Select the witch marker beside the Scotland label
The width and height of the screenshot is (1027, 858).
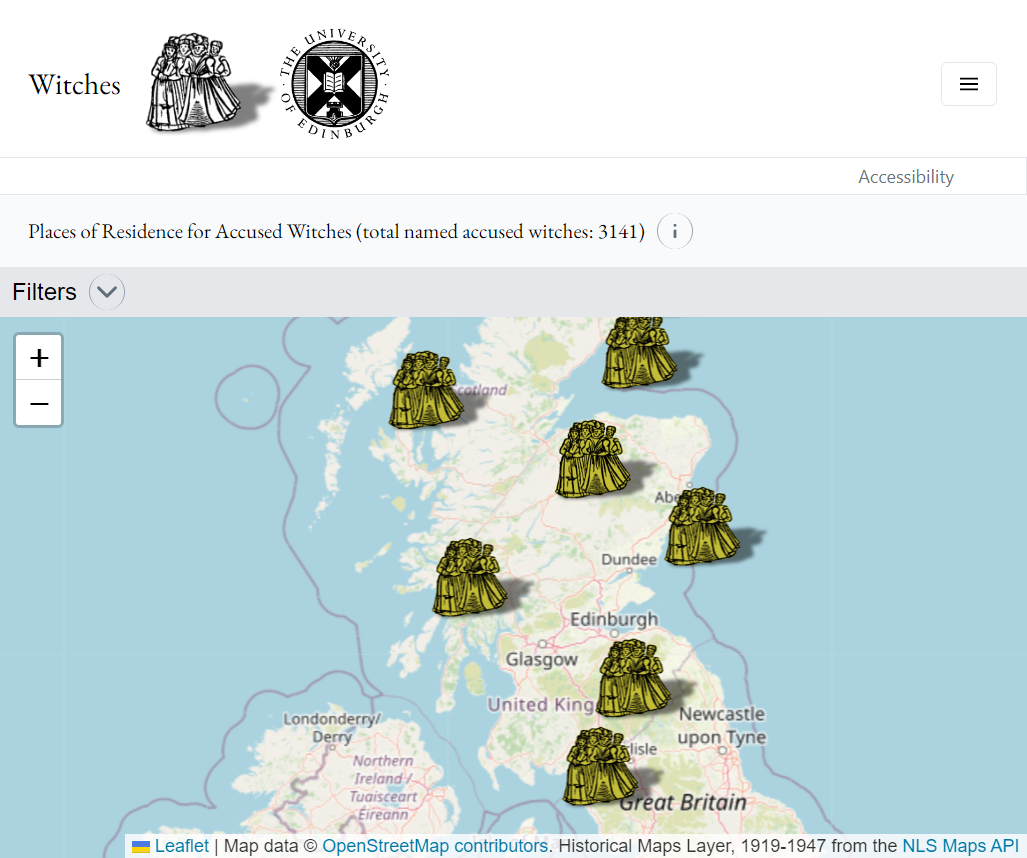click(426, 390)
